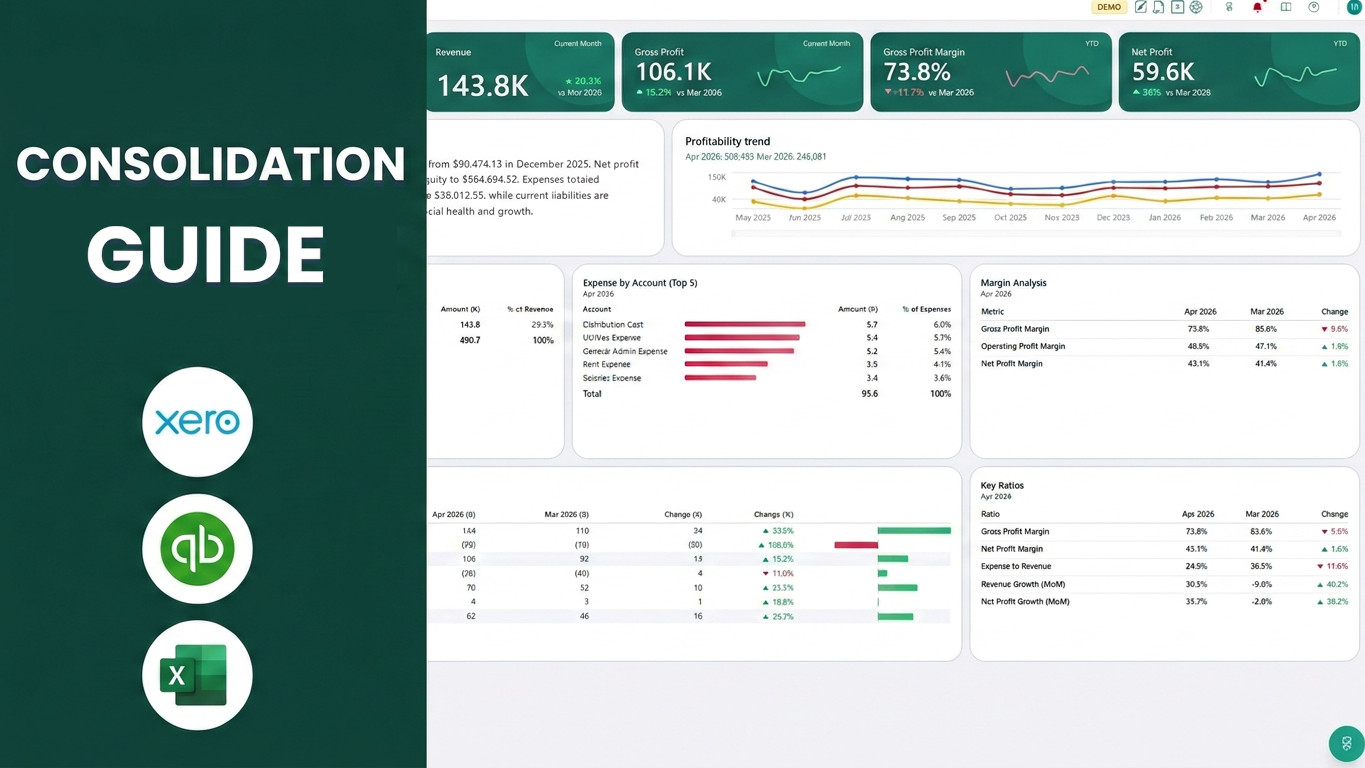This screenshot has width=1365, height=768.
Task: Select the Operating Profit Margin row in Margin Analysis
Action: pyautogui.click(x=1165, y=346)
